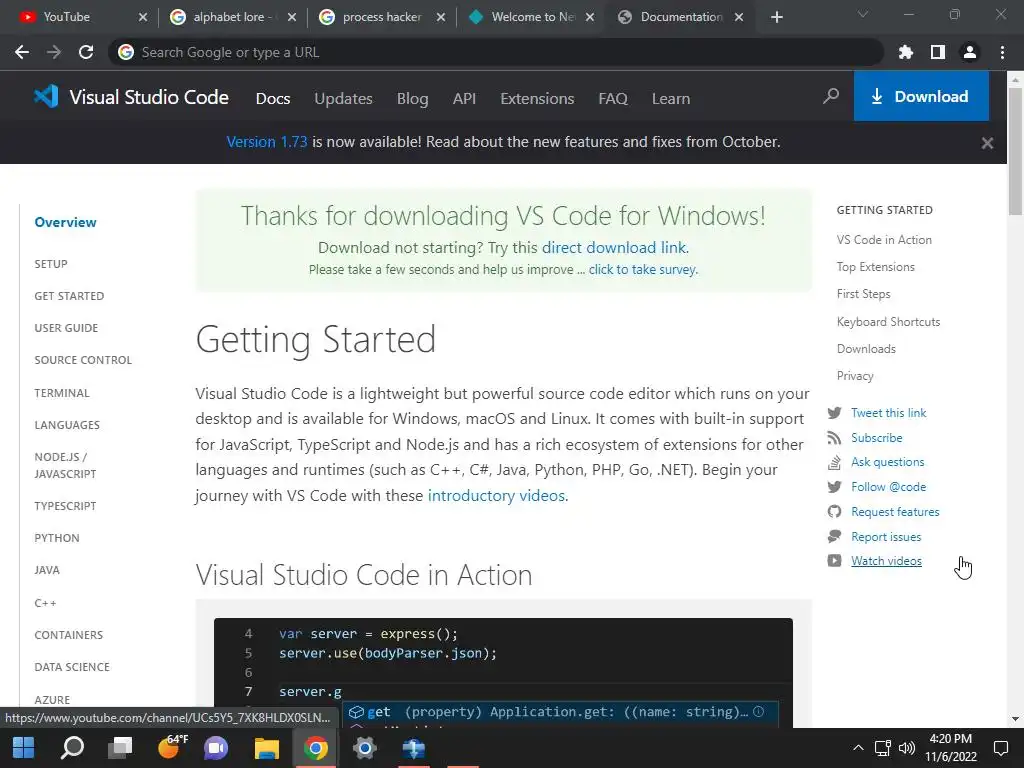The height and width of the screenshot is (768, 1024).
Task: Open the introductory videos link
Action: click(496, 496)
